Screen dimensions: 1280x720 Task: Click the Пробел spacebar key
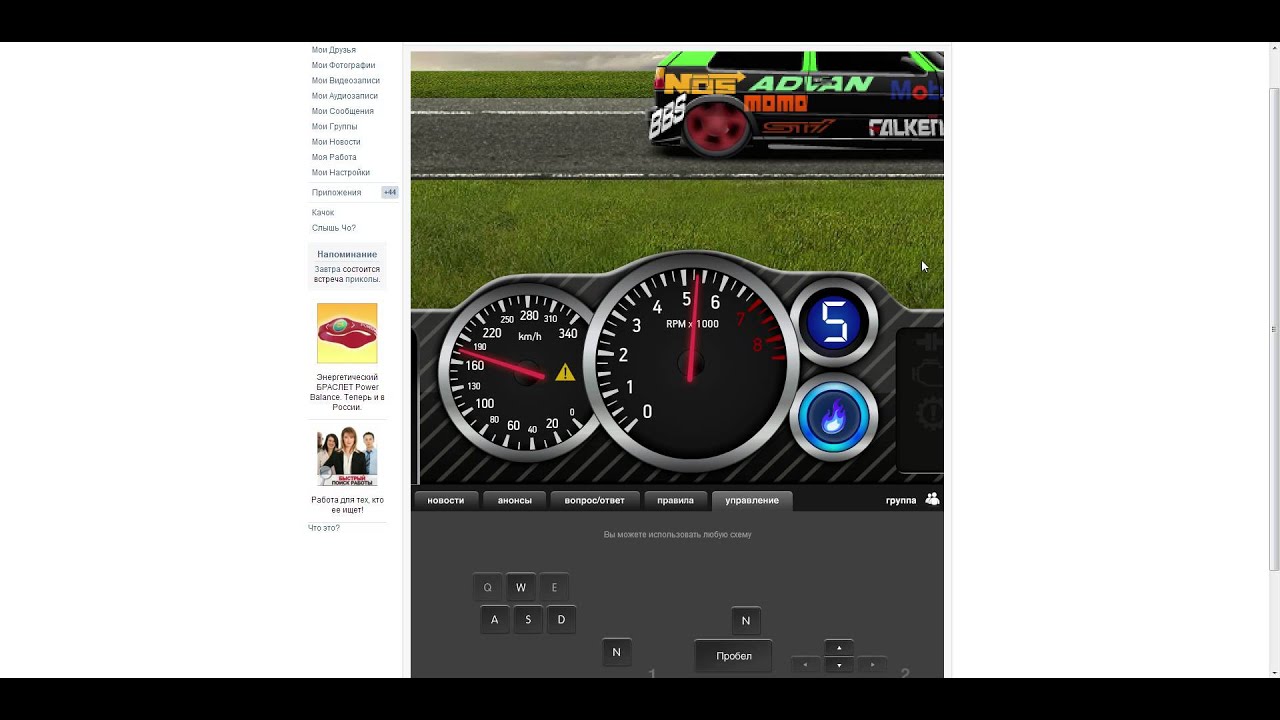click(x=733, y=656)
